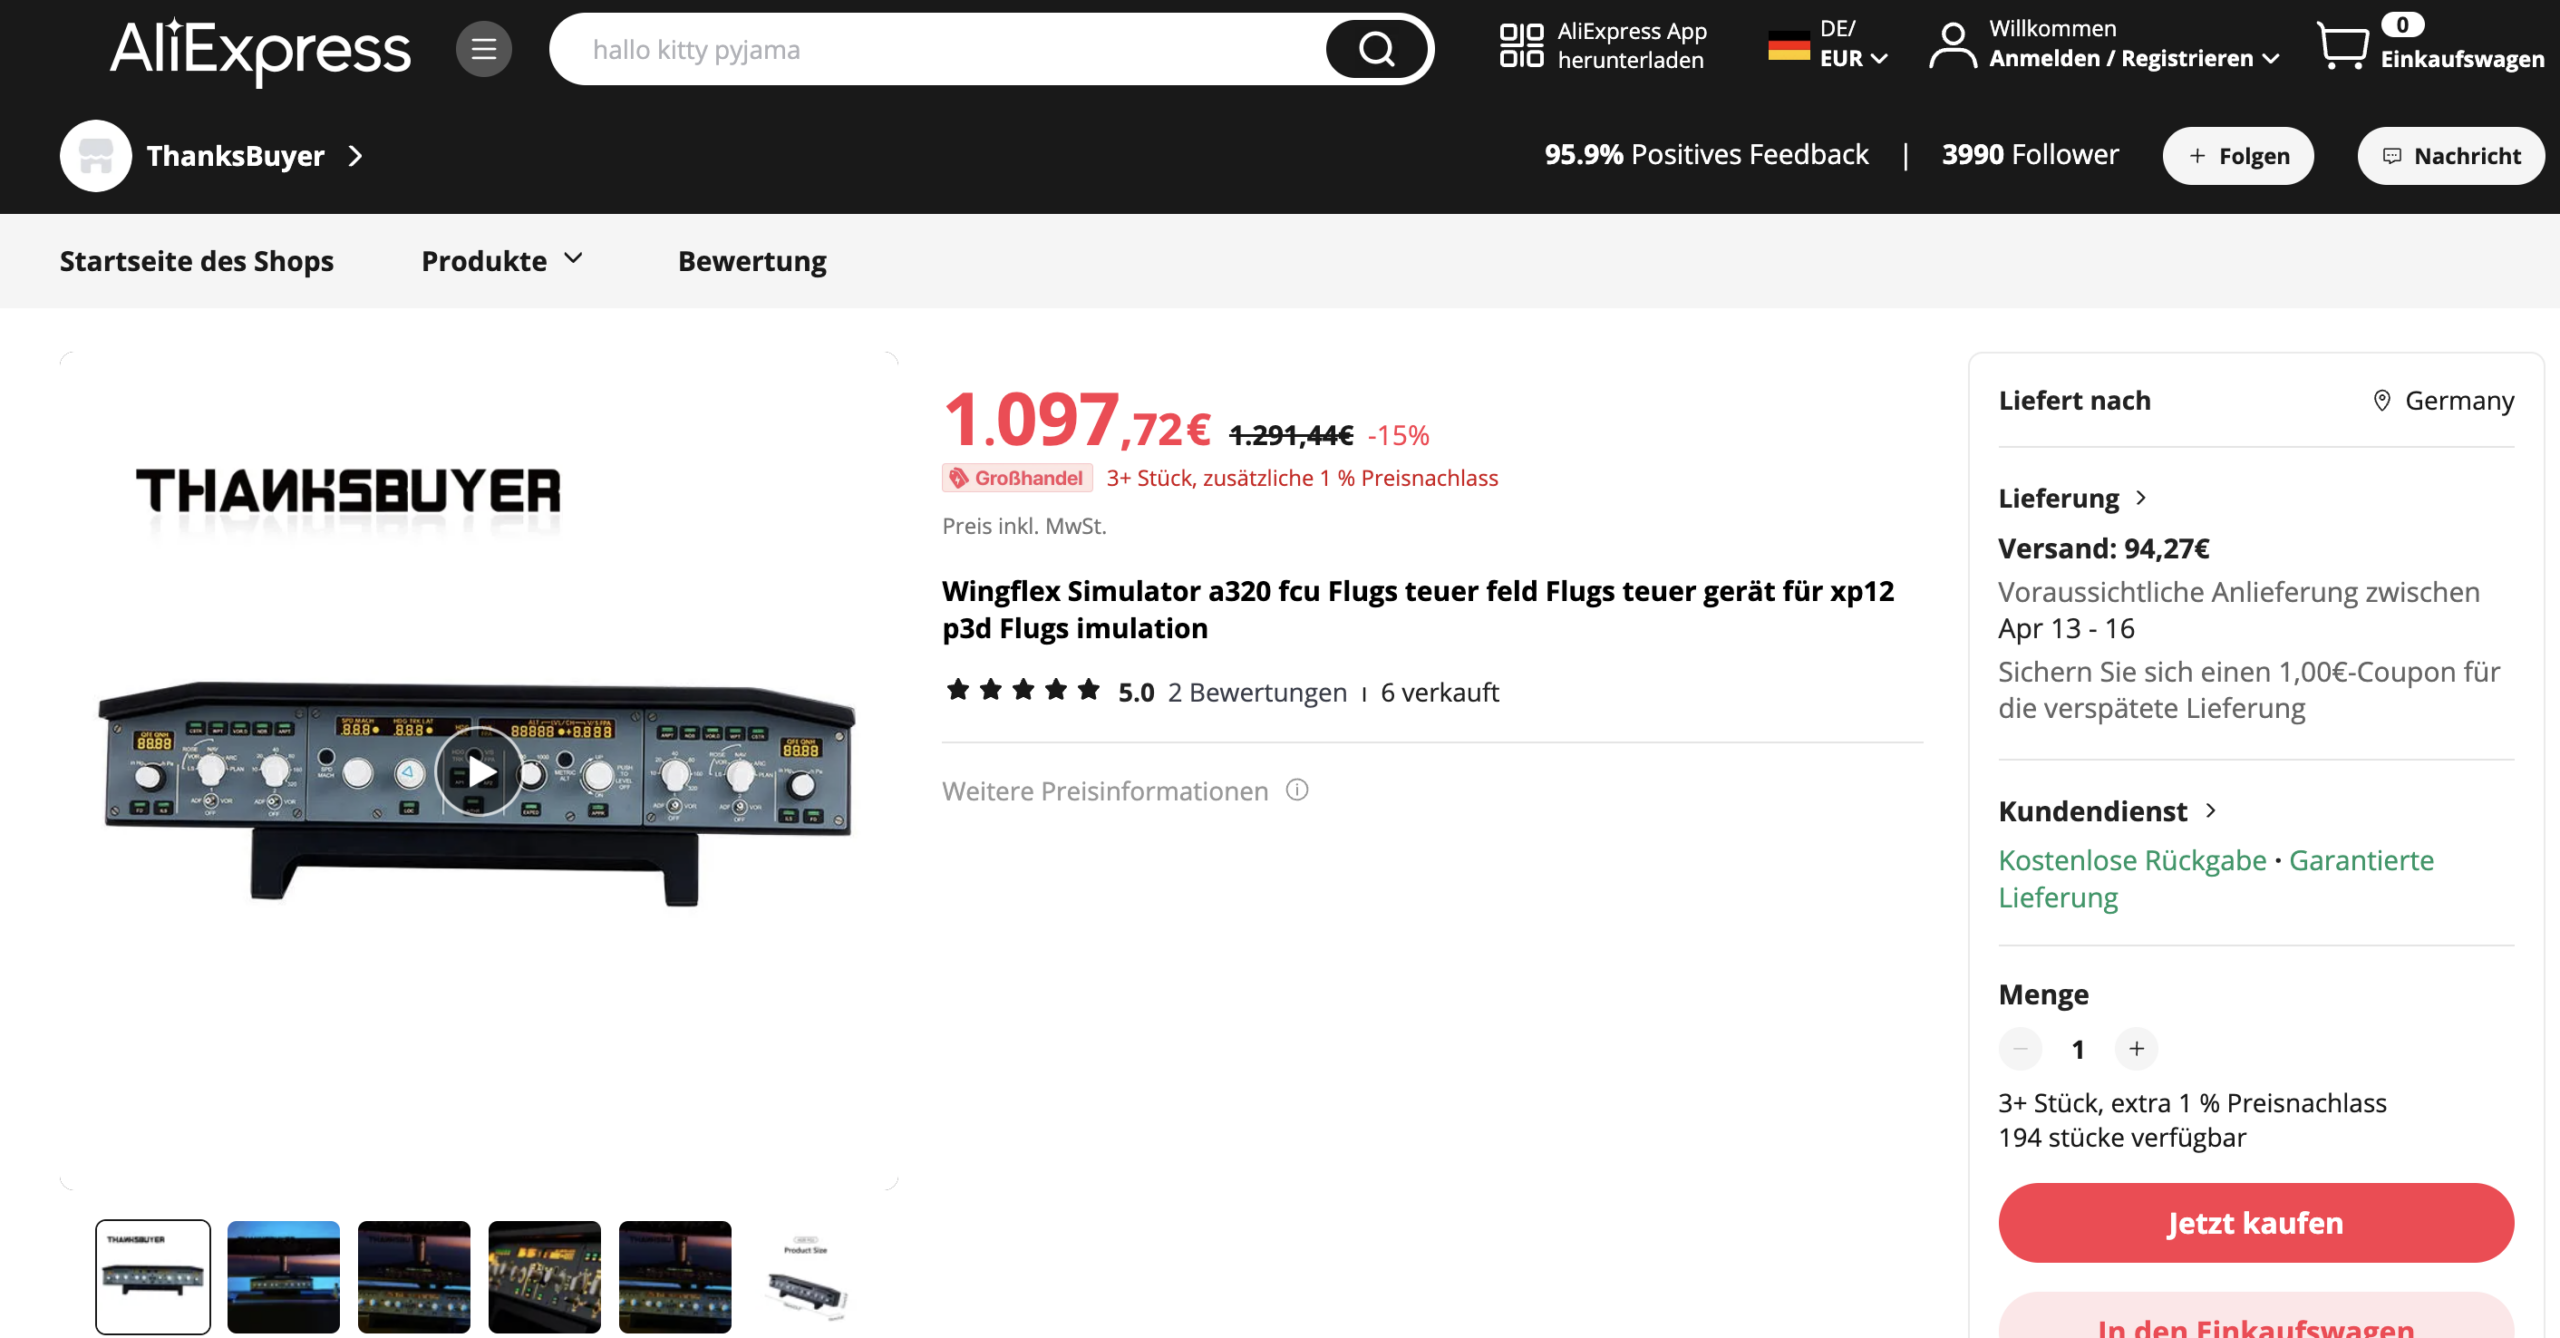
Task: Click the ThanksBuyer store avatar icon
Action: [96, 156]
